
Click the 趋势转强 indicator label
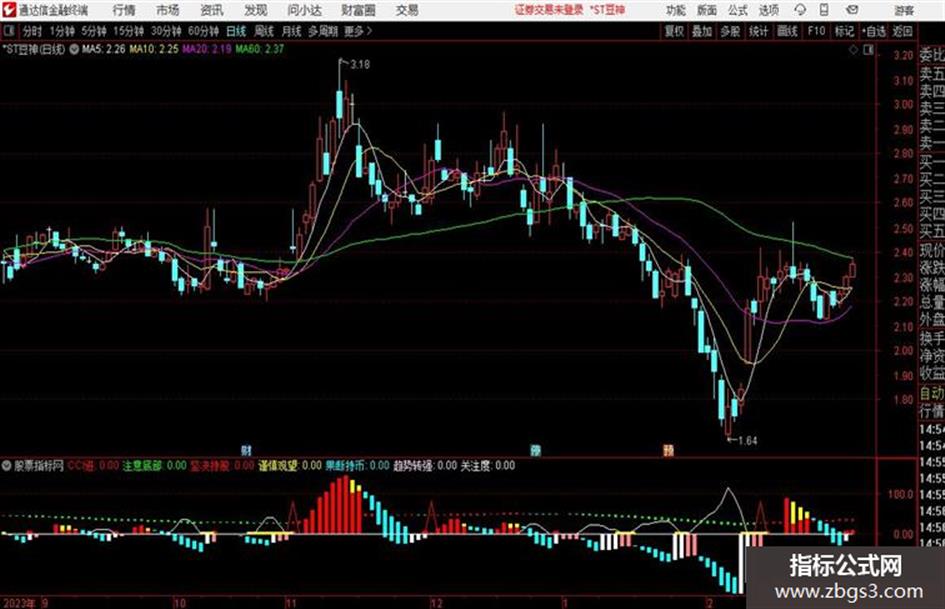click(413, 465)
